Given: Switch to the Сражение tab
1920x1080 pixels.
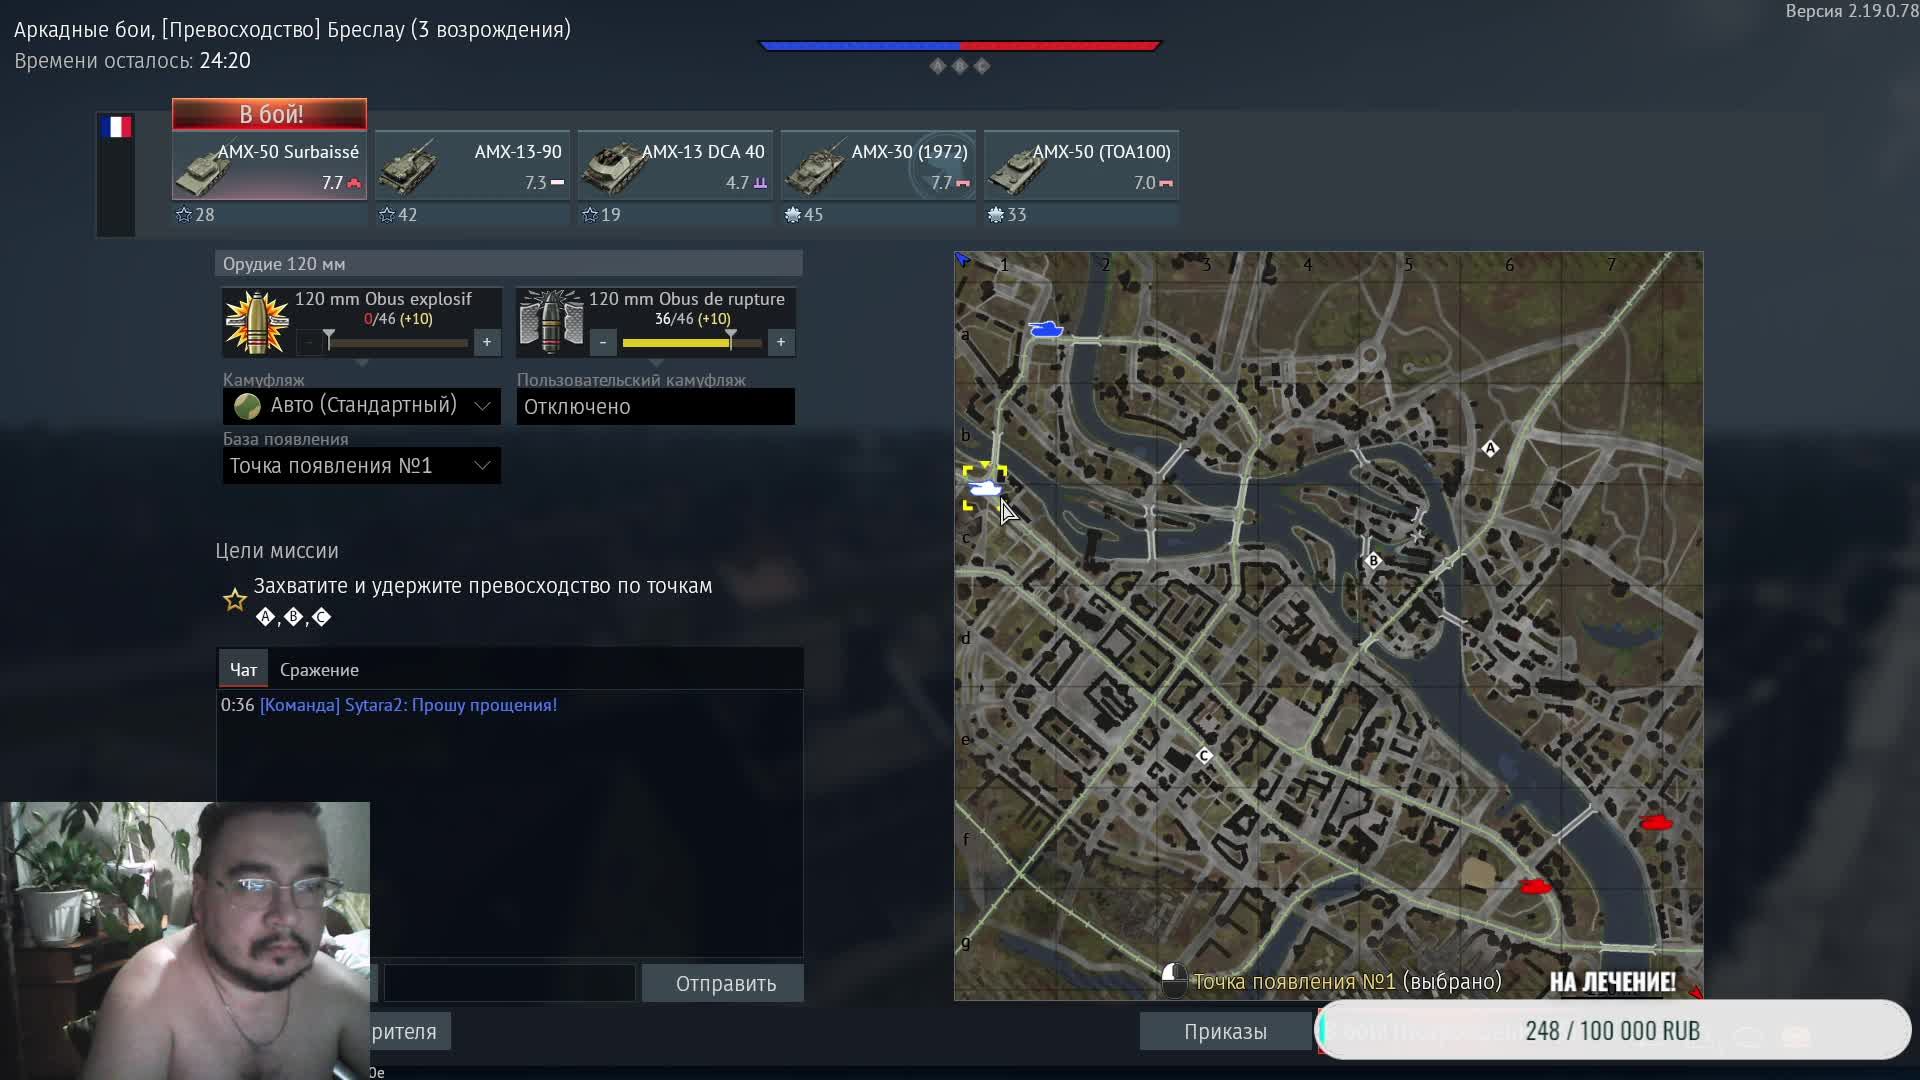Looking at the screenshot, I should coord(319,670).
